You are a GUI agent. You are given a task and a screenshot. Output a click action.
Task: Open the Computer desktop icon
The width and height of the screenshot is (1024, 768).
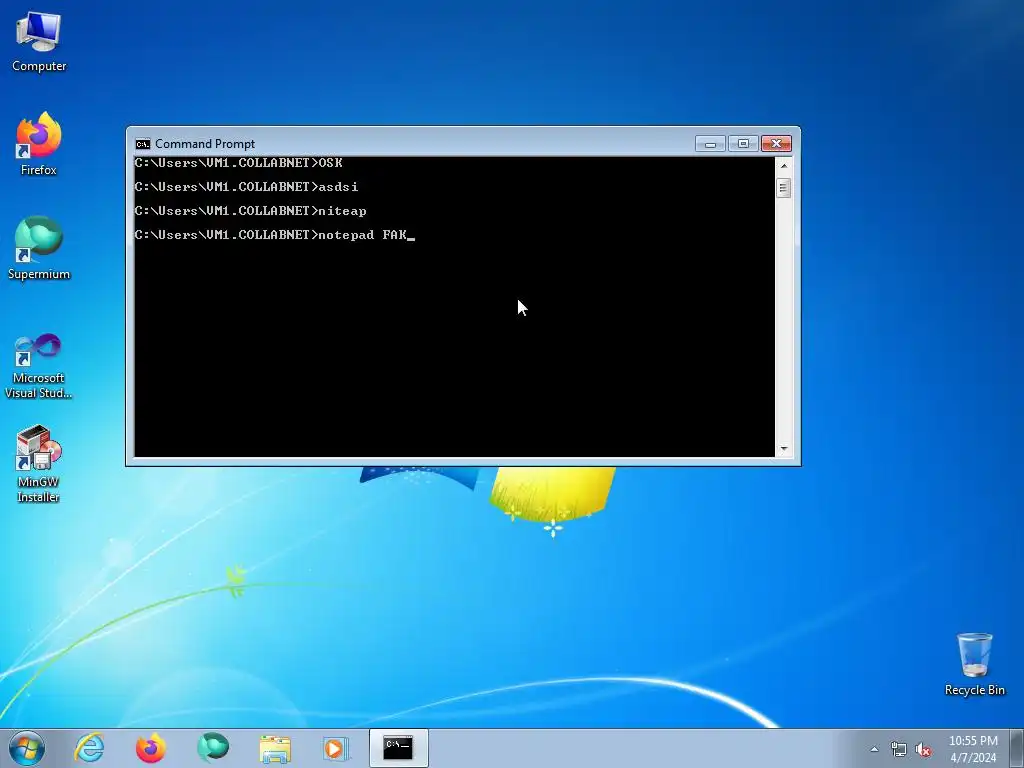[x=39, y=41]
